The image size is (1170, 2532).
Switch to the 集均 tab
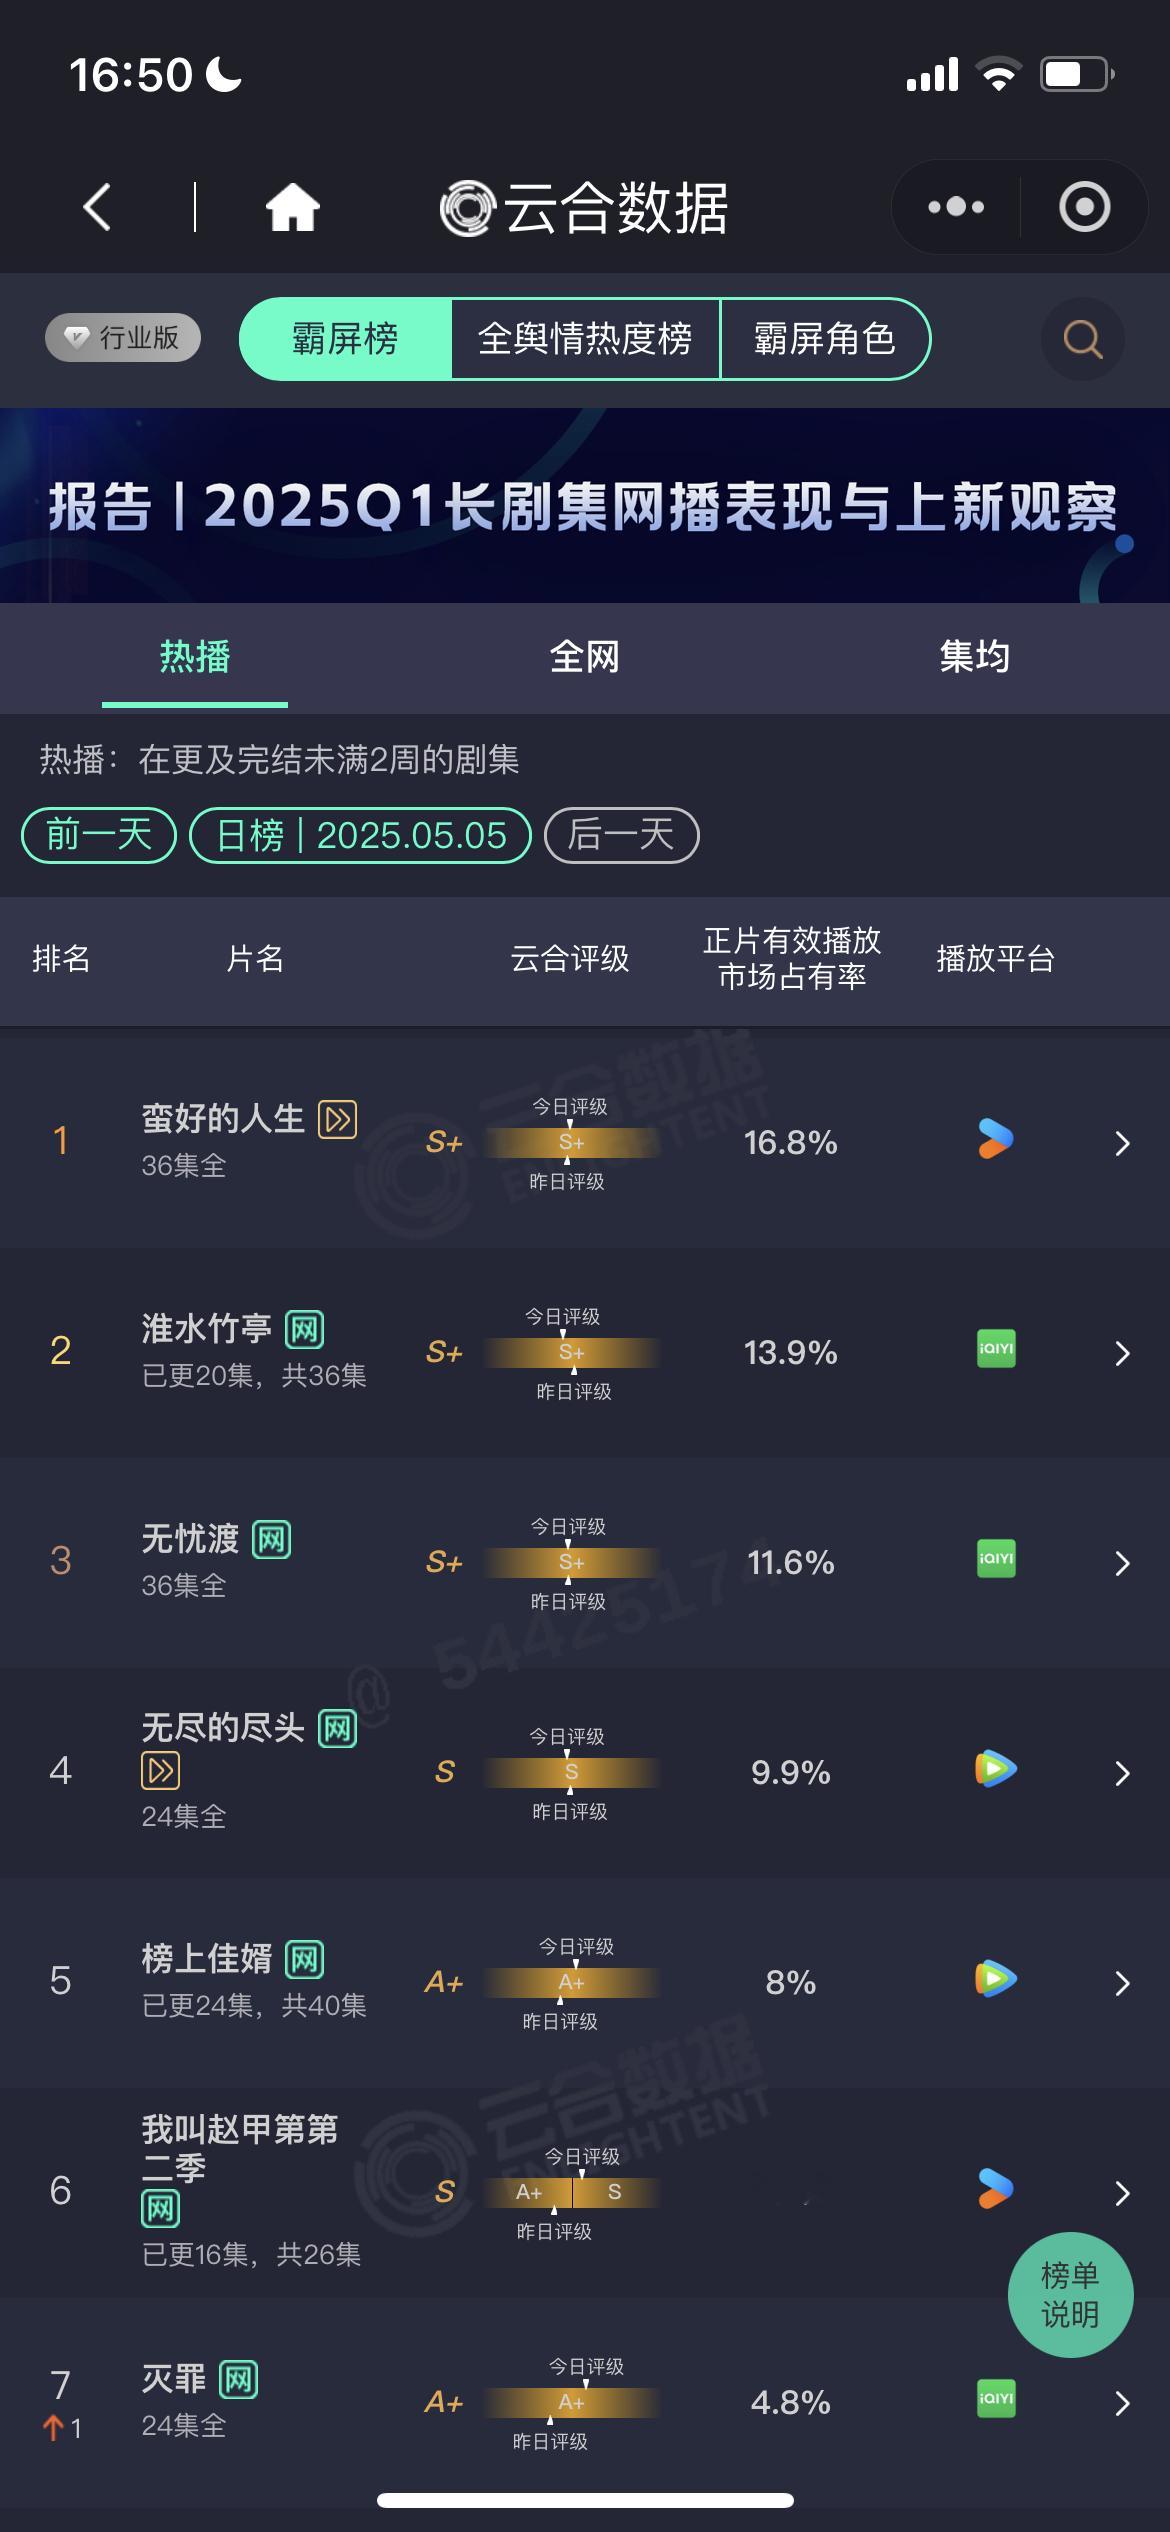975,657
